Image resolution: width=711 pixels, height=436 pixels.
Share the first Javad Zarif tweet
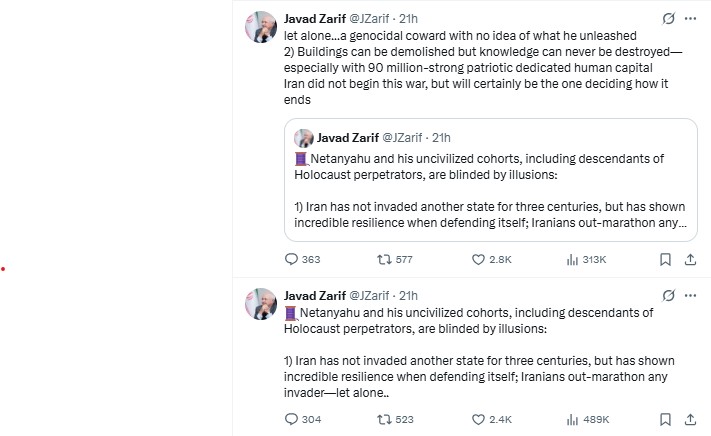(x=690, y=259)
